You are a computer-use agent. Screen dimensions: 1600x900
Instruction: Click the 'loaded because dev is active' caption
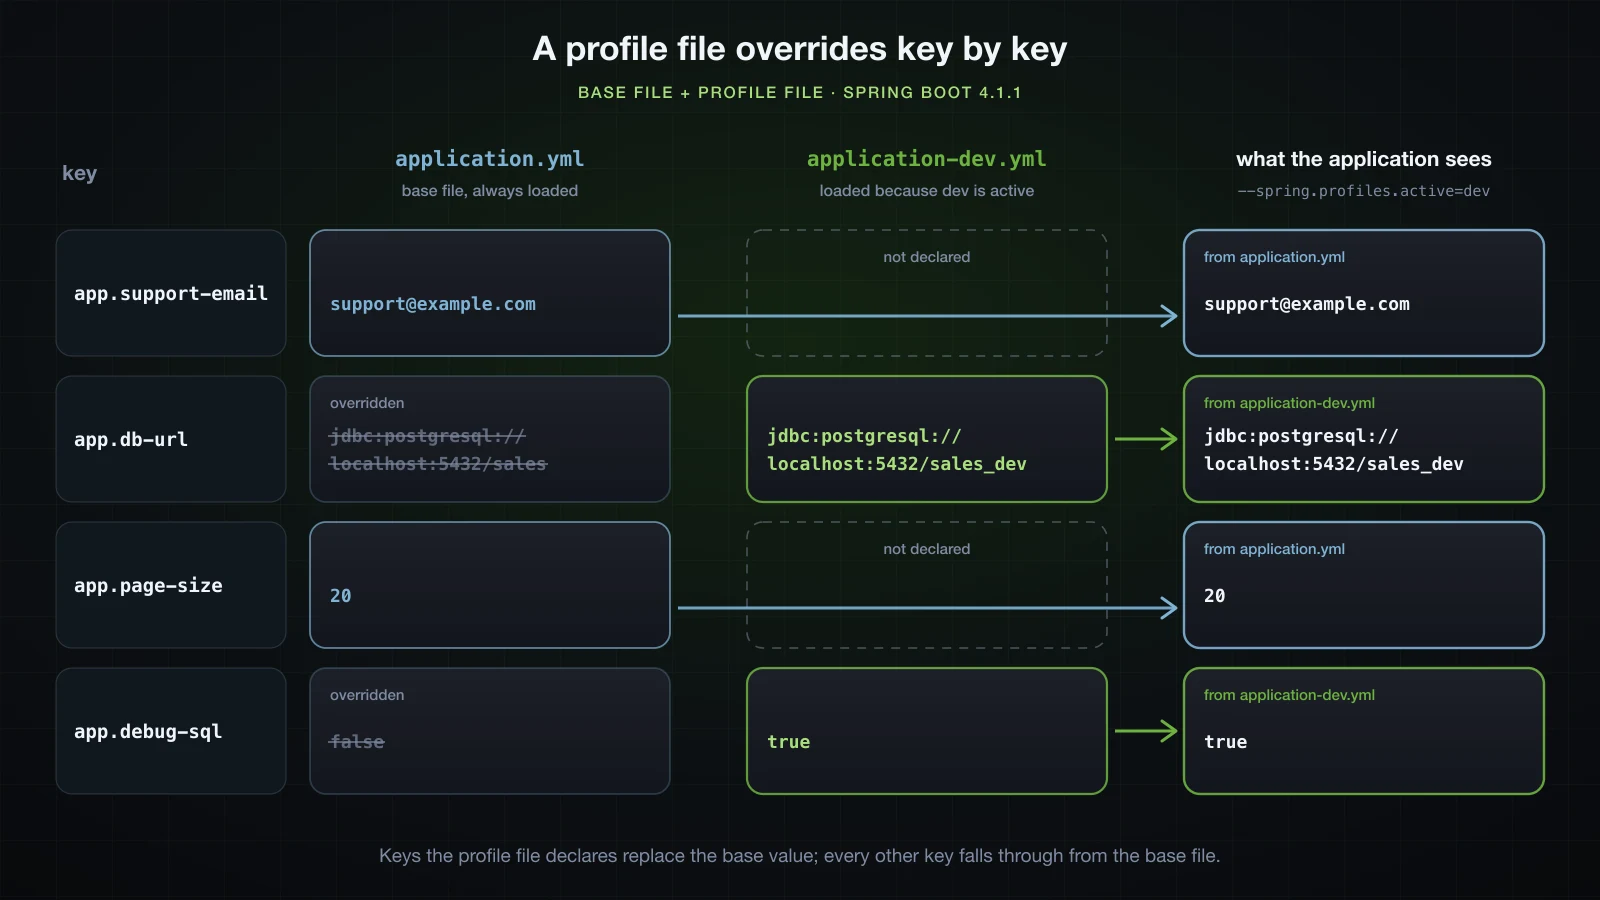click(926, 190)
